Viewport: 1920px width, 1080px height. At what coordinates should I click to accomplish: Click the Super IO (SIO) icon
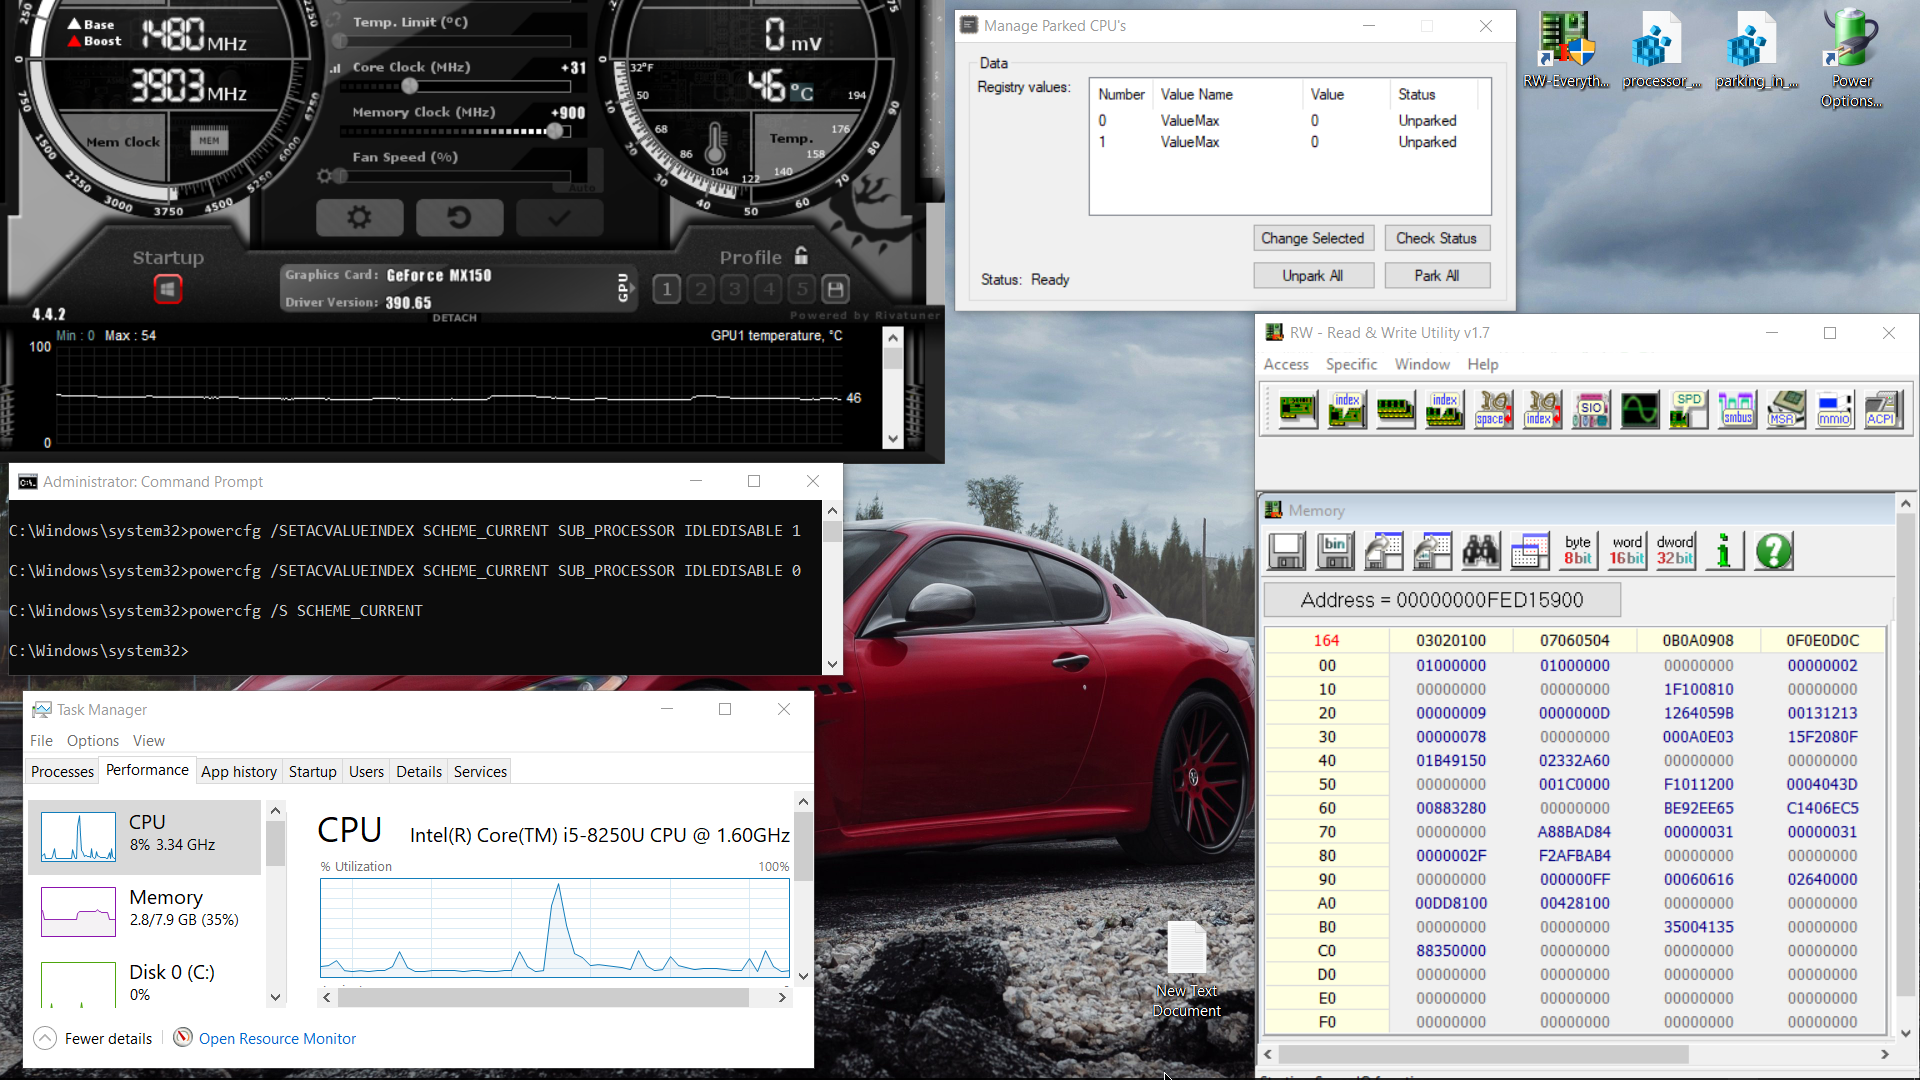[x=1591, y=410]
